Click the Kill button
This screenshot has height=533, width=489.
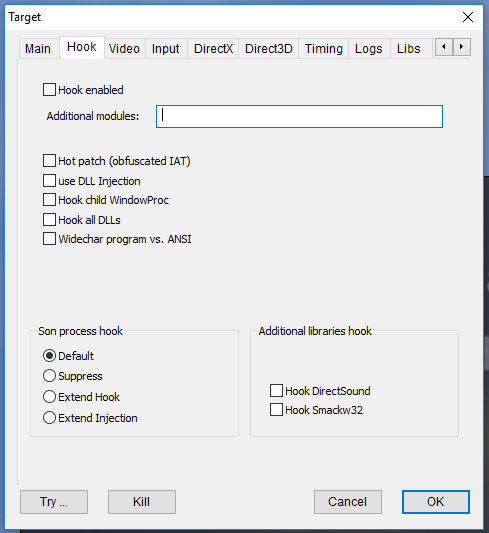pos(142,502)
